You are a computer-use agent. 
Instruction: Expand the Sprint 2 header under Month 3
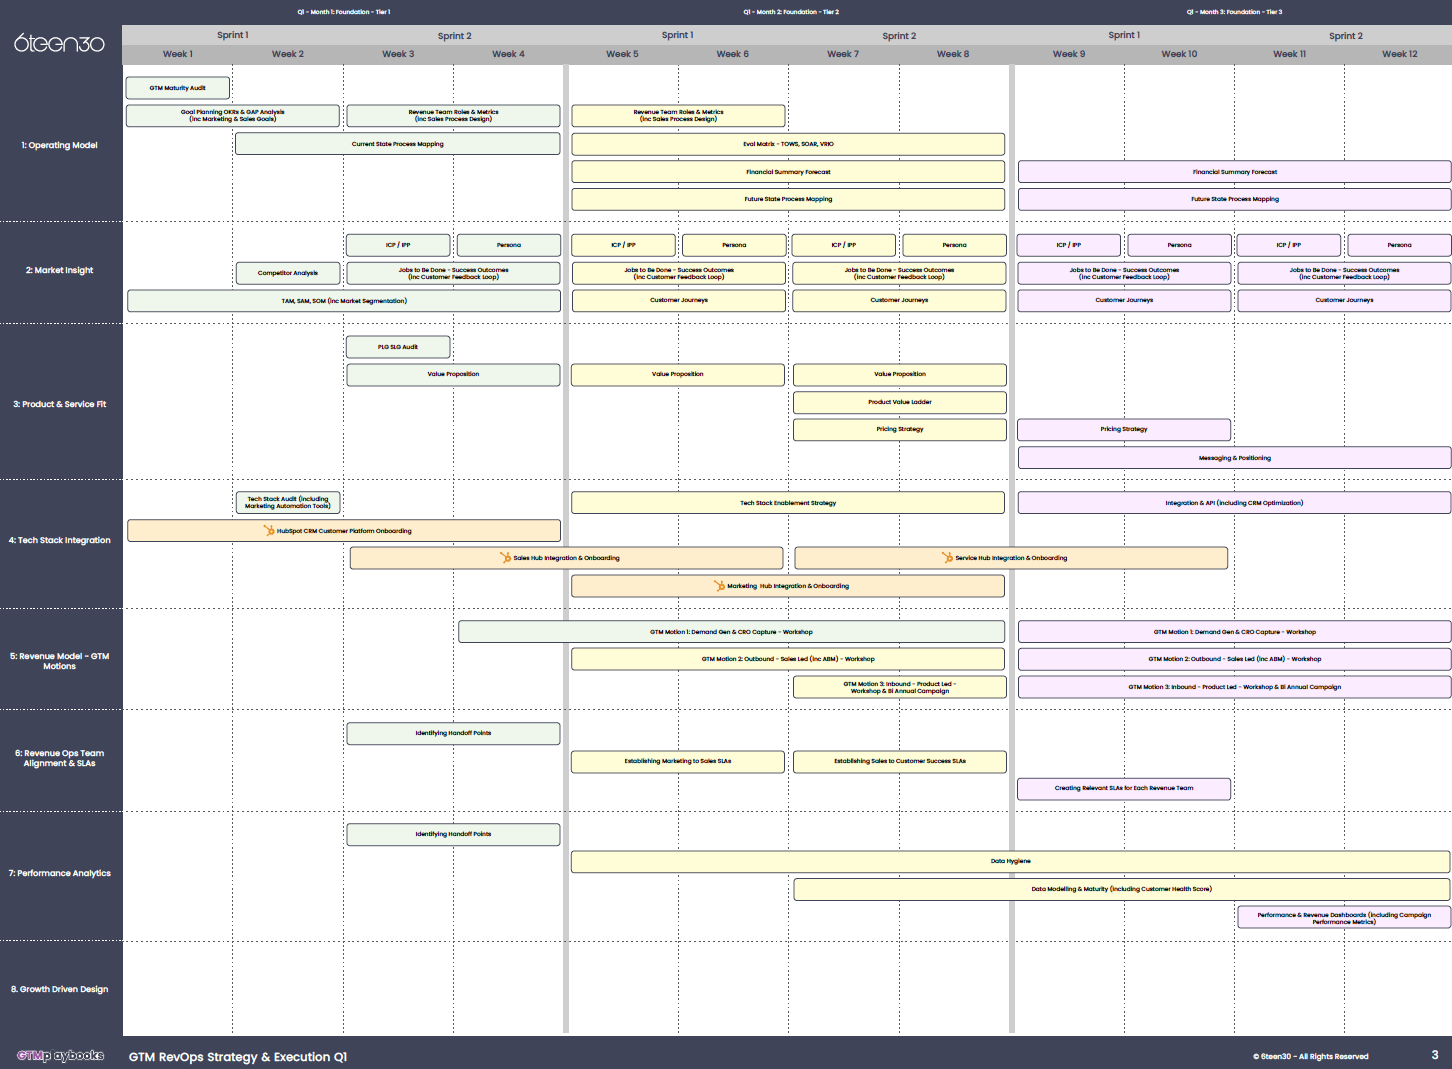pyautogui.click(x=1345, y=34)
